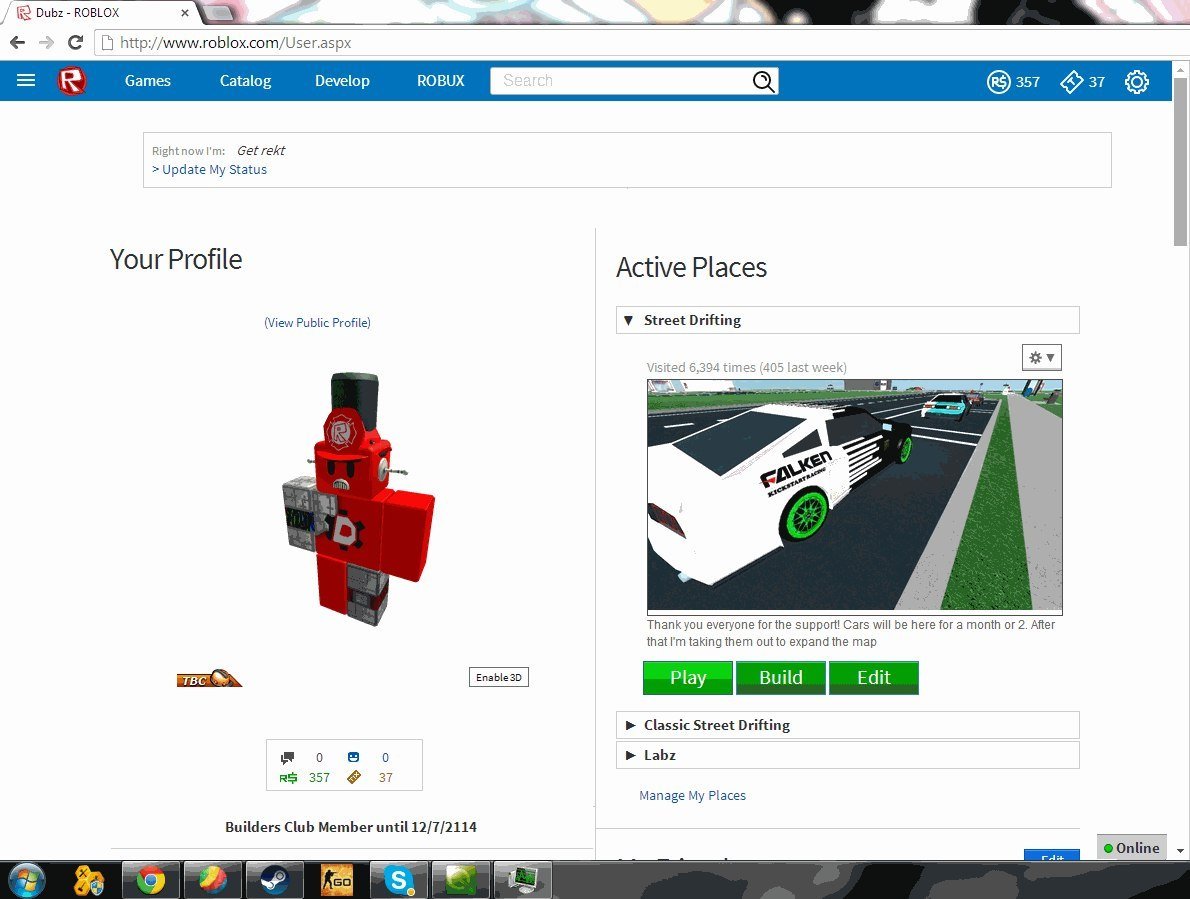Click into the Search input field

pyautogui.click(x=620, y=81)
